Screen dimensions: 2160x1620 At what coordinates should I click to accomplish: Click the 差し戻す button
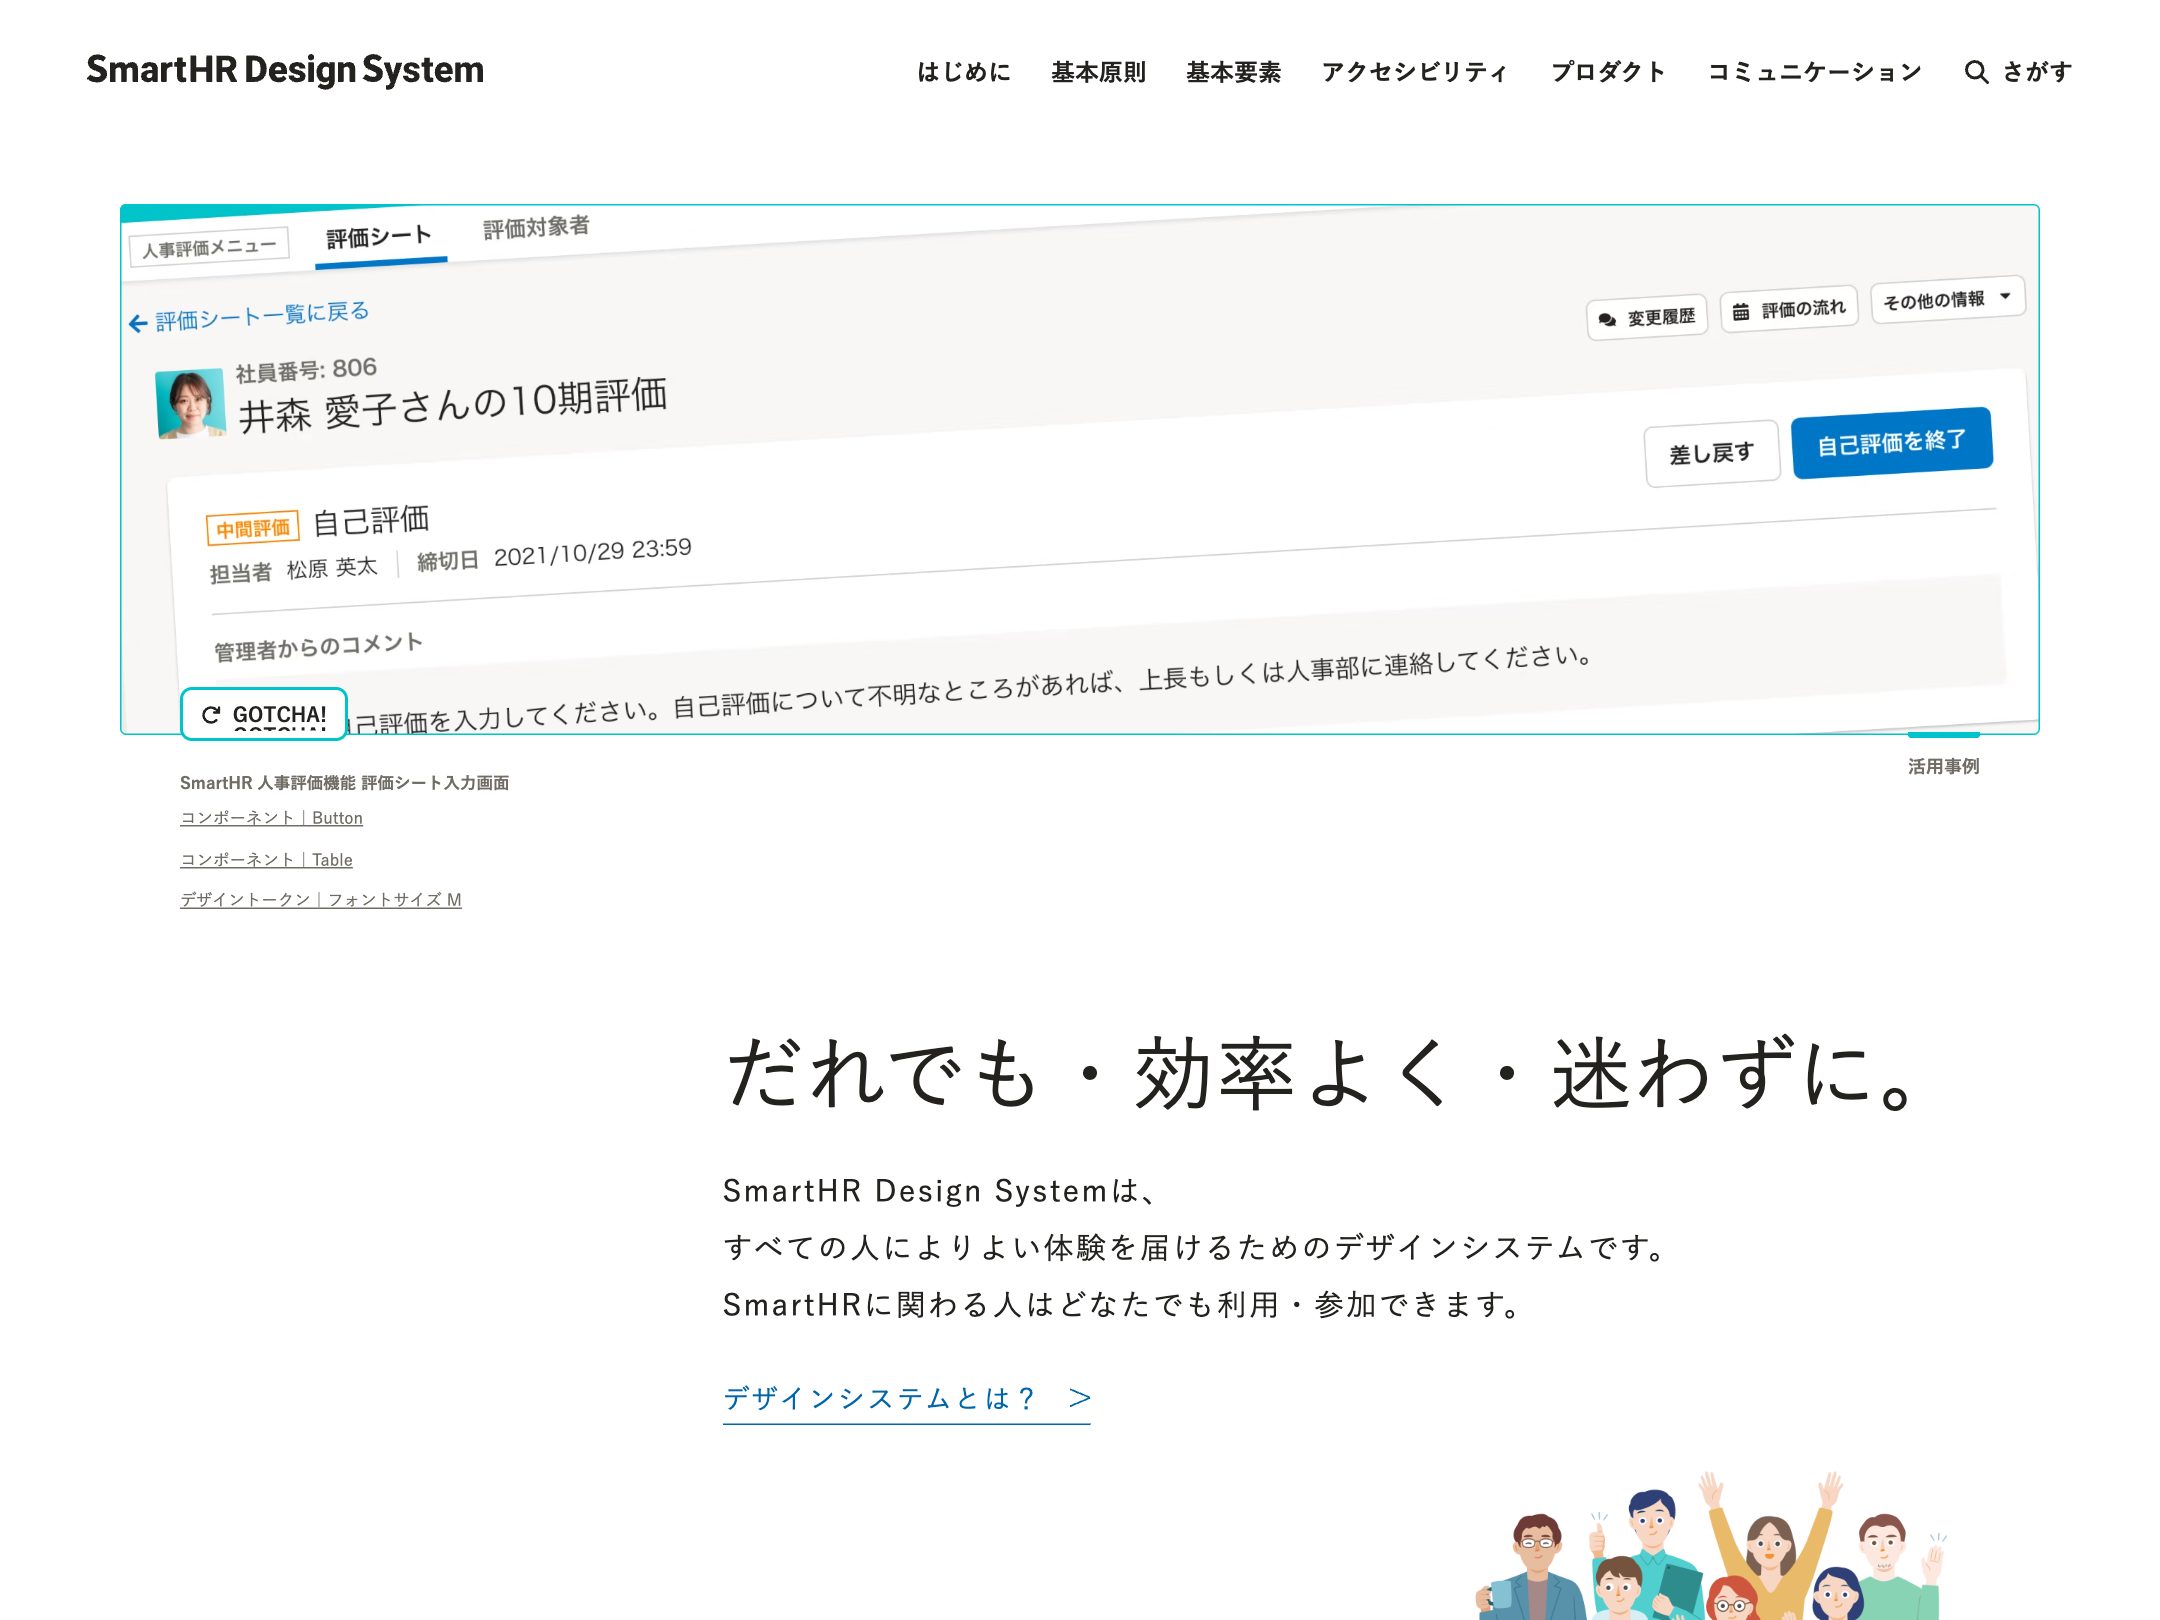pos(1712,453)
